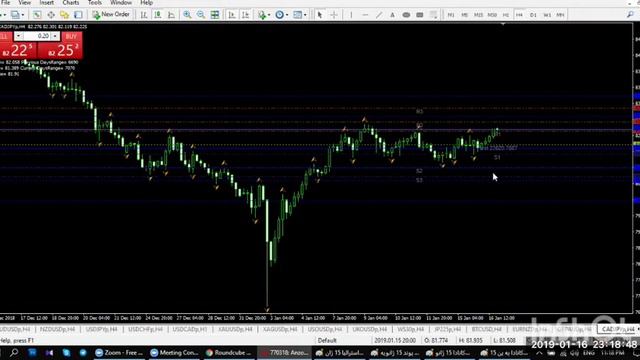Zoom out on the chart
640x360 pixels.
(x=201, y=15)
